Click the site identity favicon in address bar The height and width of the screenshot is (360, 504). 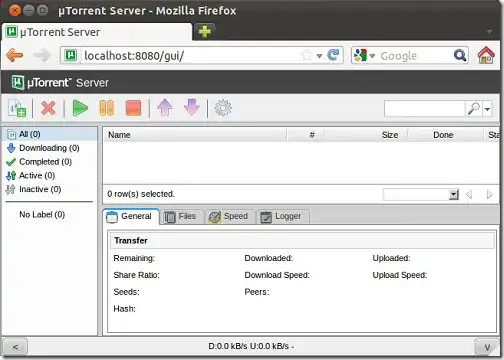[x=71, y=55]
